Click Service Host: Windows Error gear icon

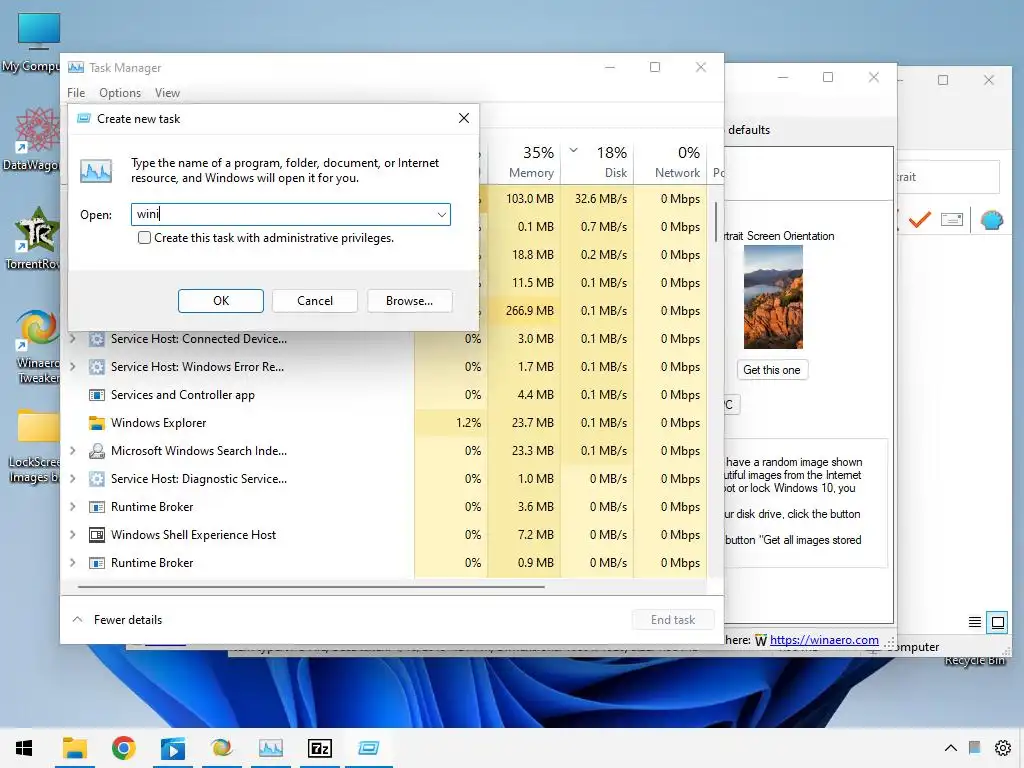coord(97,367)
